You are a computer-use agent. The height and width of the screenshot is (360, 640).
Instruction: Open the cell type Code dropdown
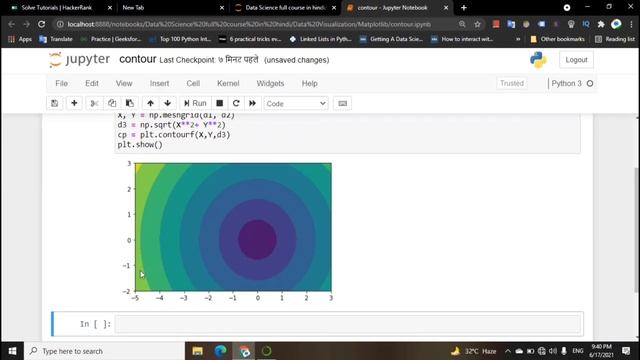(x=296, y=104)
